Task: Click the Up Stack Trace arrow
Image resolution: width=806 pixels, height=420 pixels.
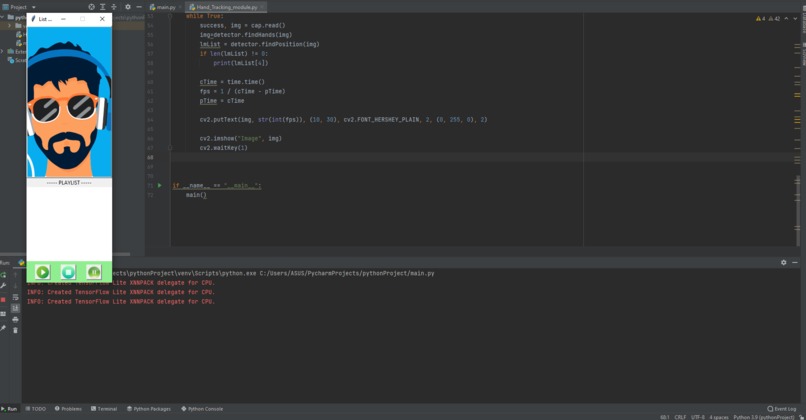Action: coord(15,275)
